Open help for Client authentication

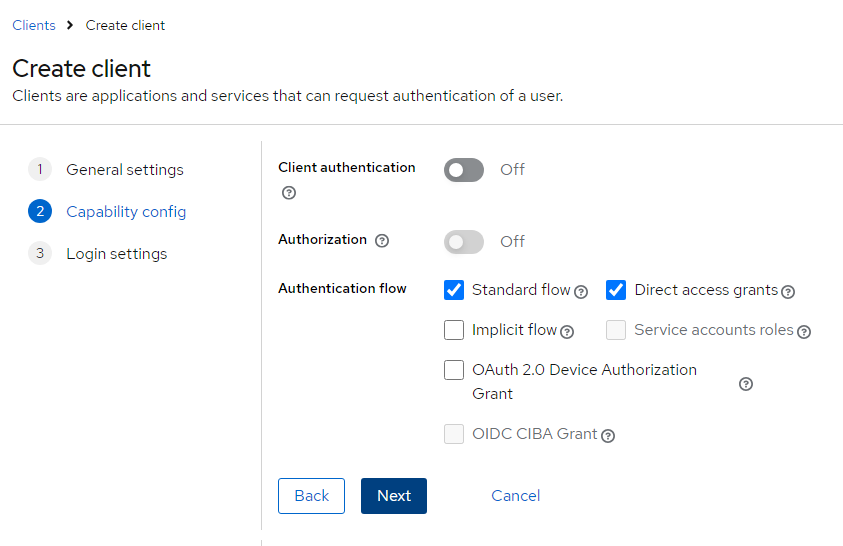point(289,192)
